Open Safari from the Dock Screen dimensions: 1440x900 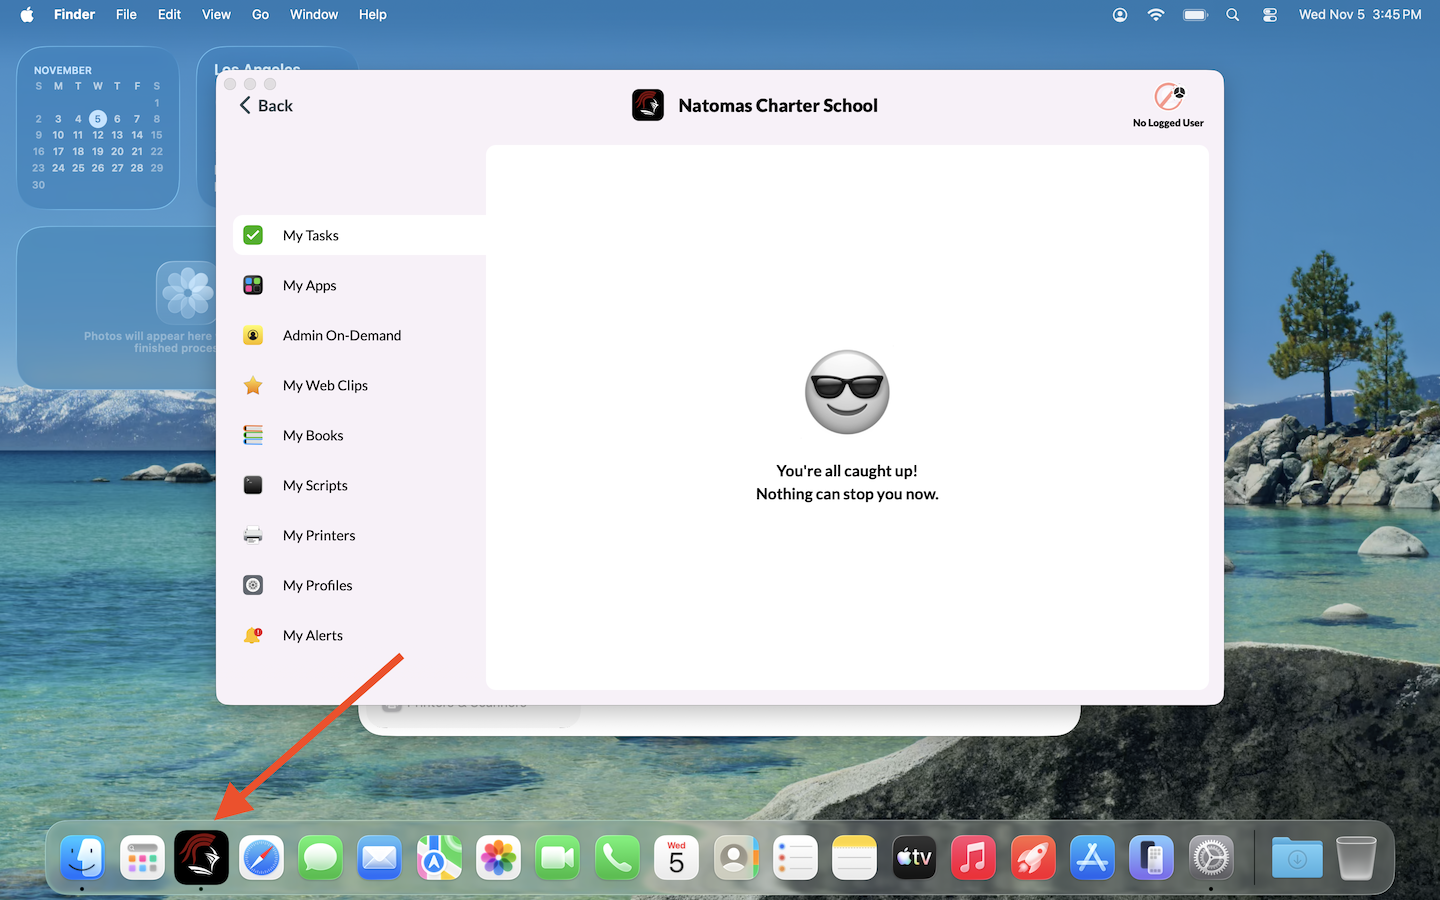click(x=261, y=858)
